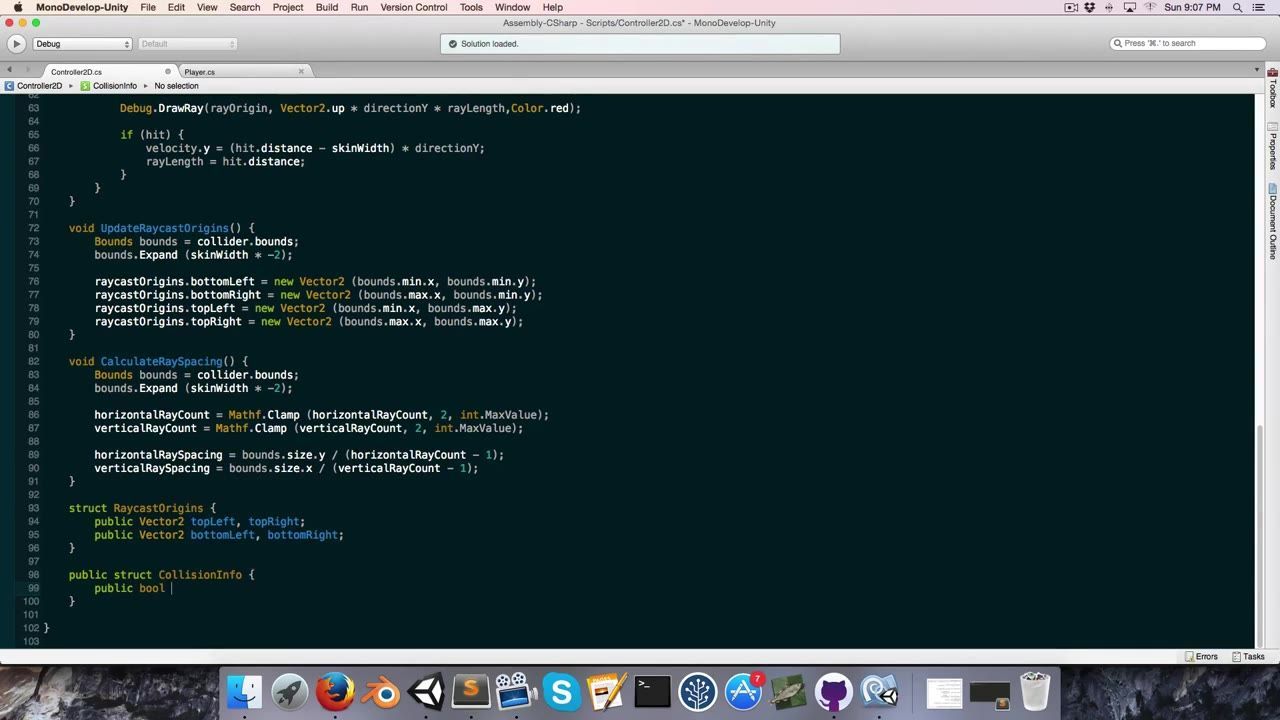Open Terminal from the dock
Image resolution: width=1280 pixels, height=720 pixels.
point(652,692)
